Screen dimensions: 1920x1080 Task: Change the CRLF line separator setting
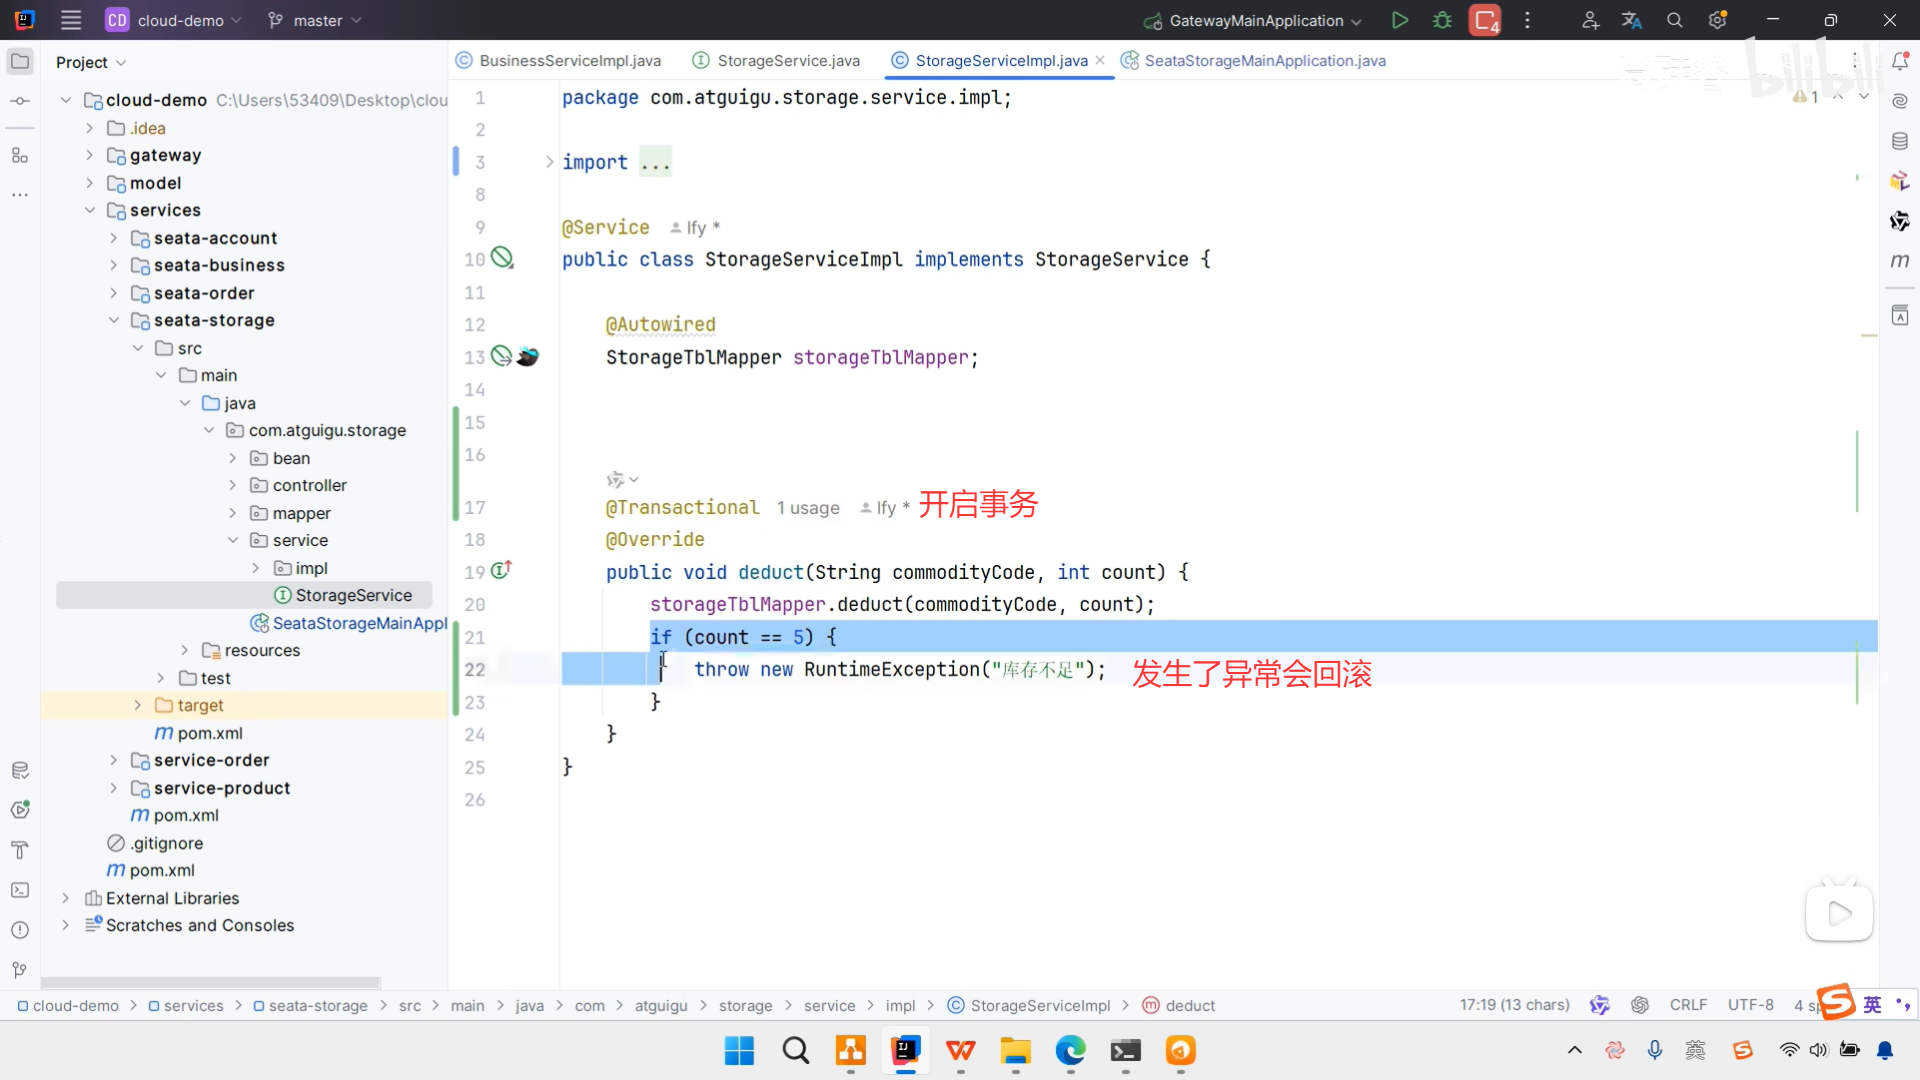pos(1688,1005)
